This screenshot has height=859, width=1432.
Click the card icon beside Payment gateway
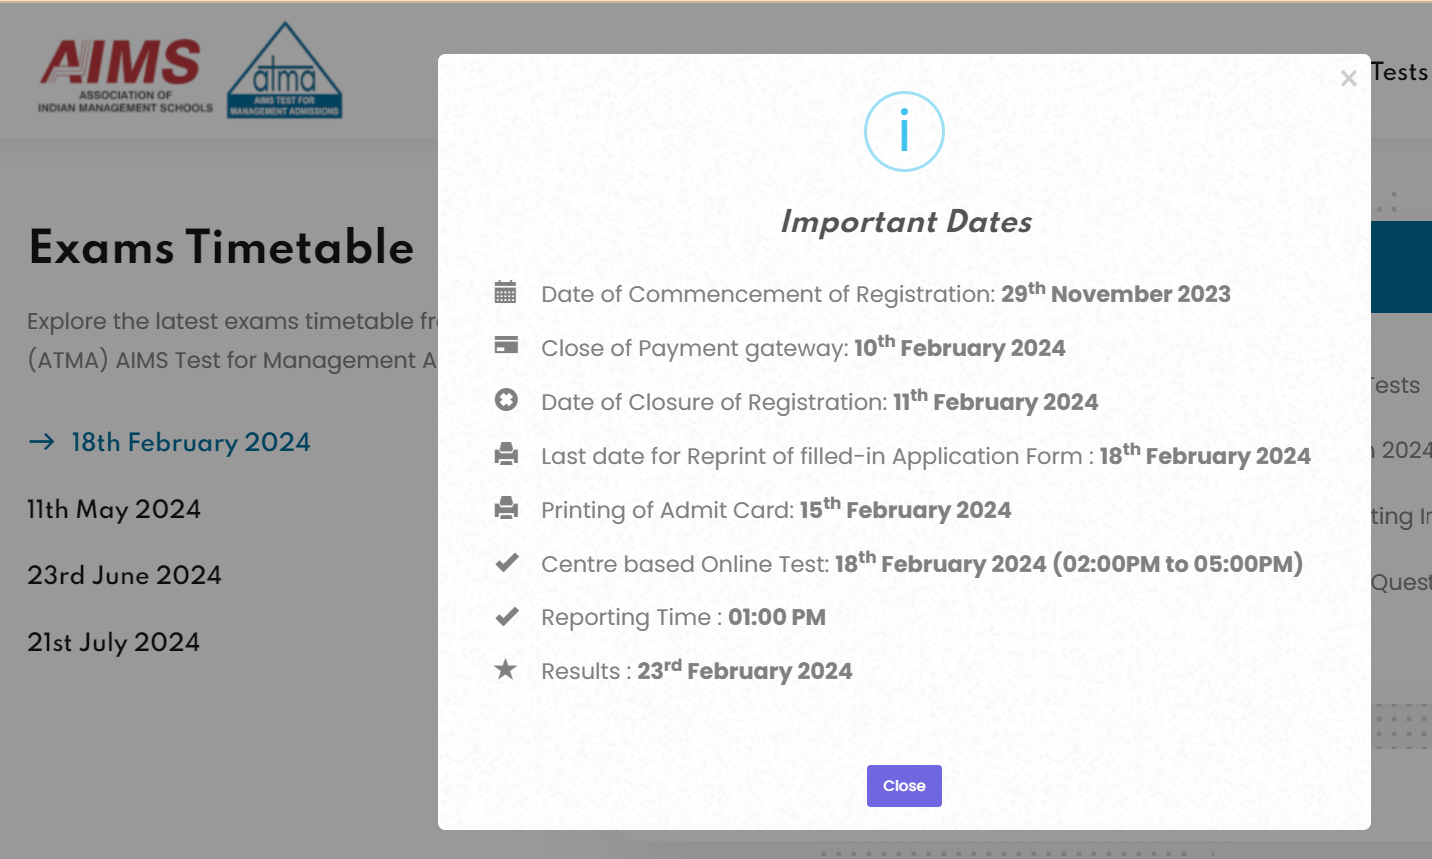coord(506,345)
